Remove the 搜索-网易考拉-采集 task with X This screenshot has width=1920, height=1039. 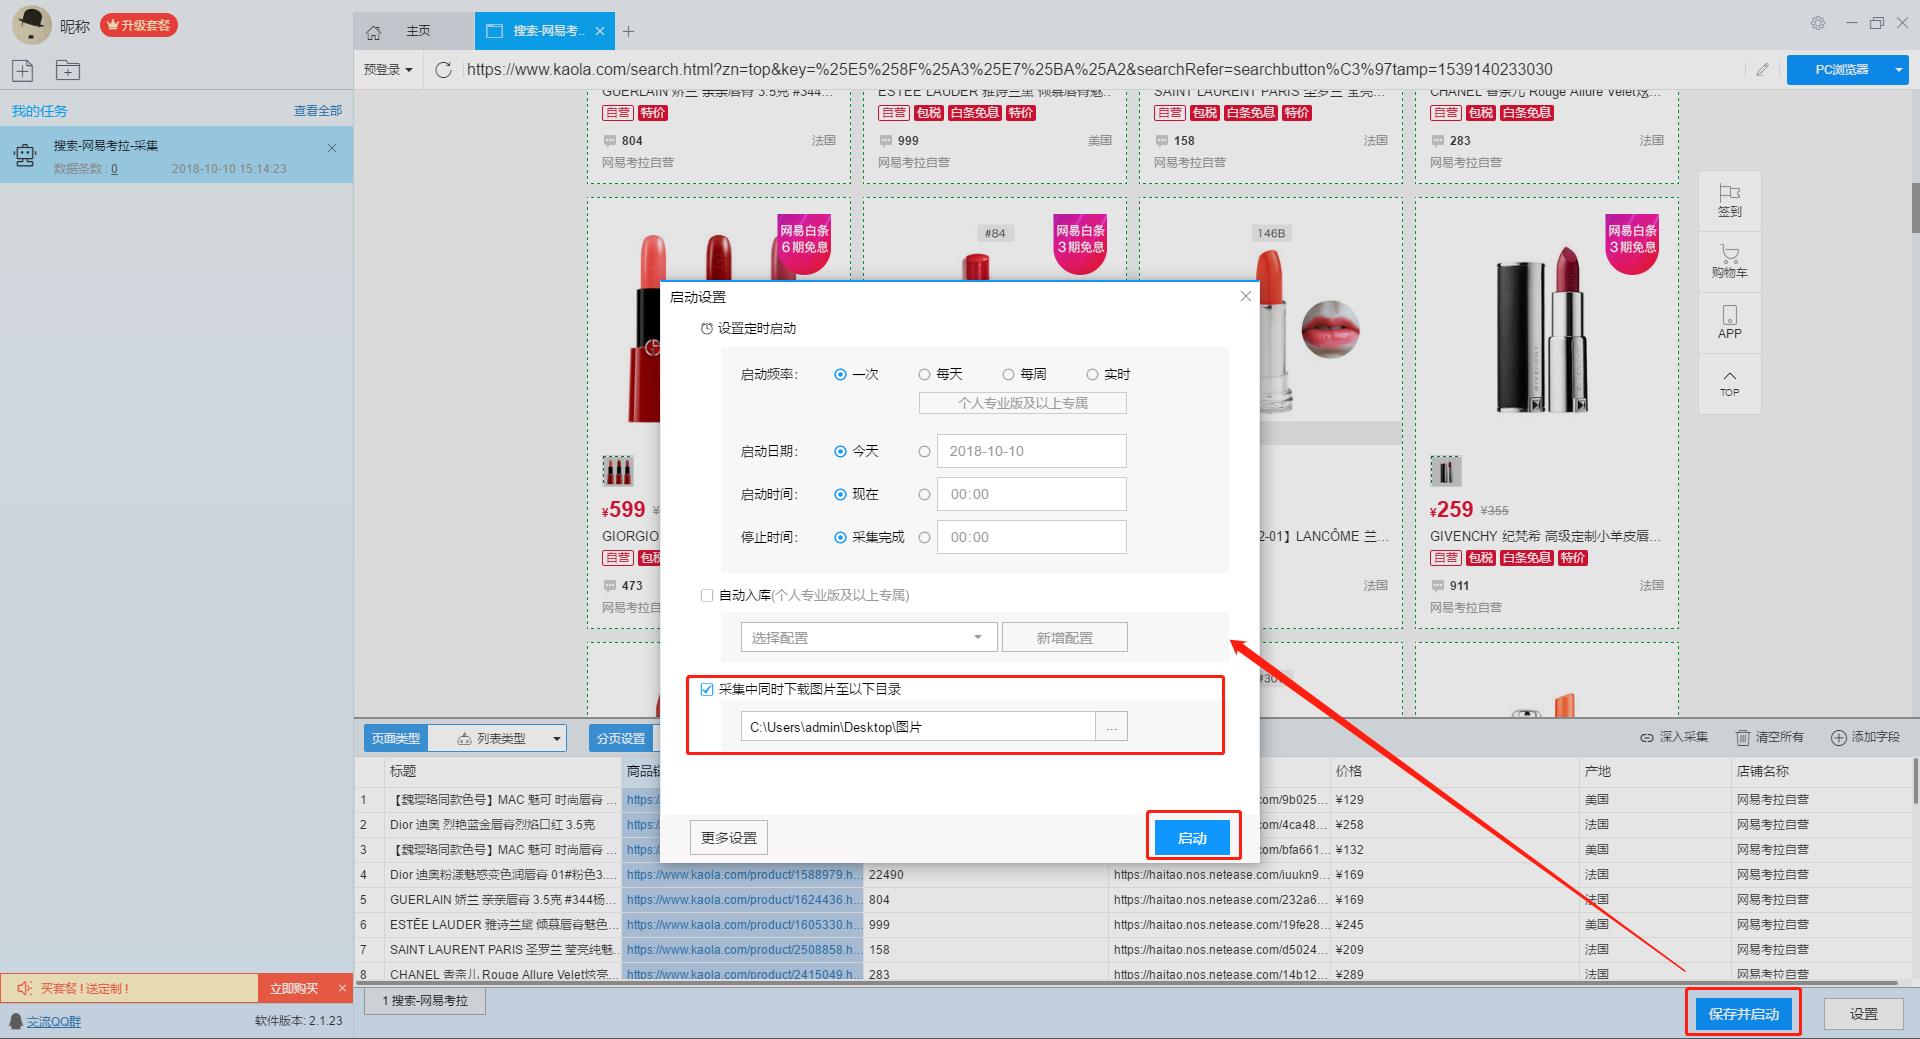tap(332, 148)
